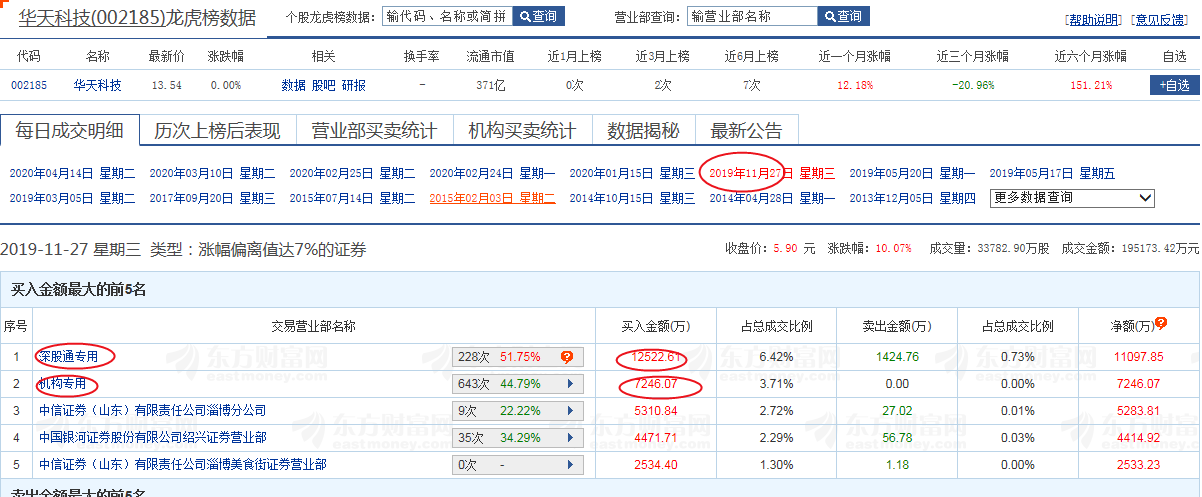Click buy amount 5310.84 cell
Viewport: 1202px width, 497px height.
click(656, 410)
